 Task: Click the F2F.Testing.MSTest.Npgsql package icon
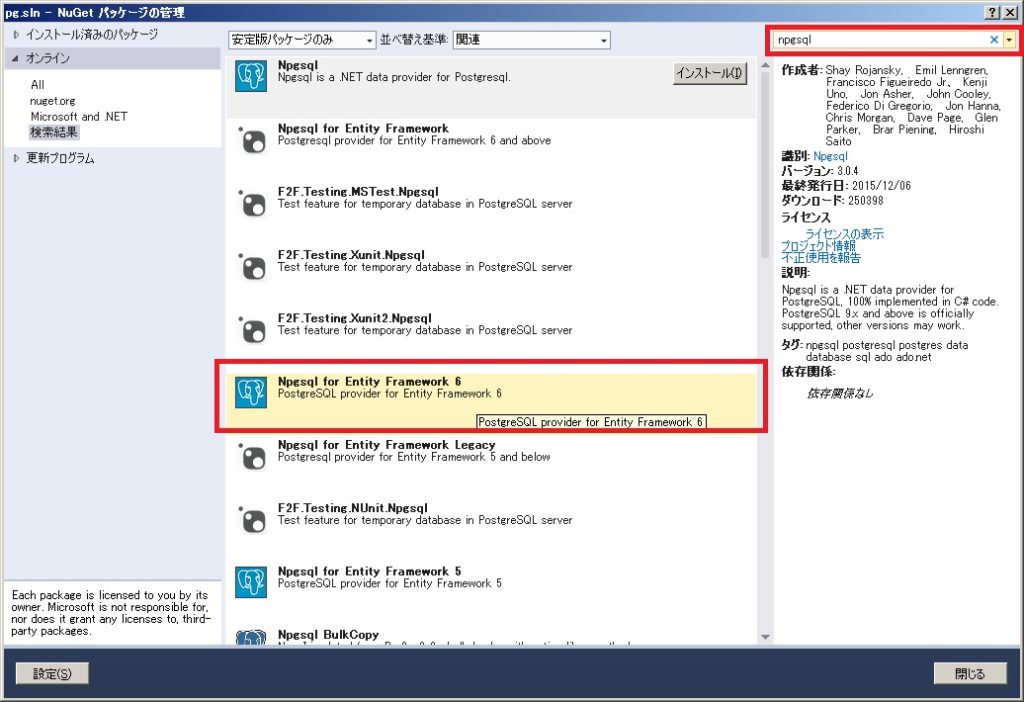[x=251, y=202]
